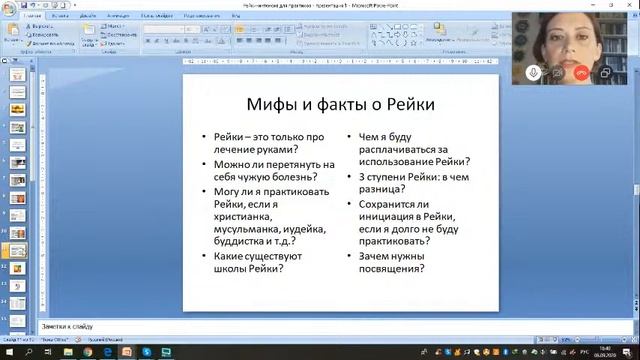Open Windows taskbar search
This screenshot has width=640, height=360.
pos(29,352)
